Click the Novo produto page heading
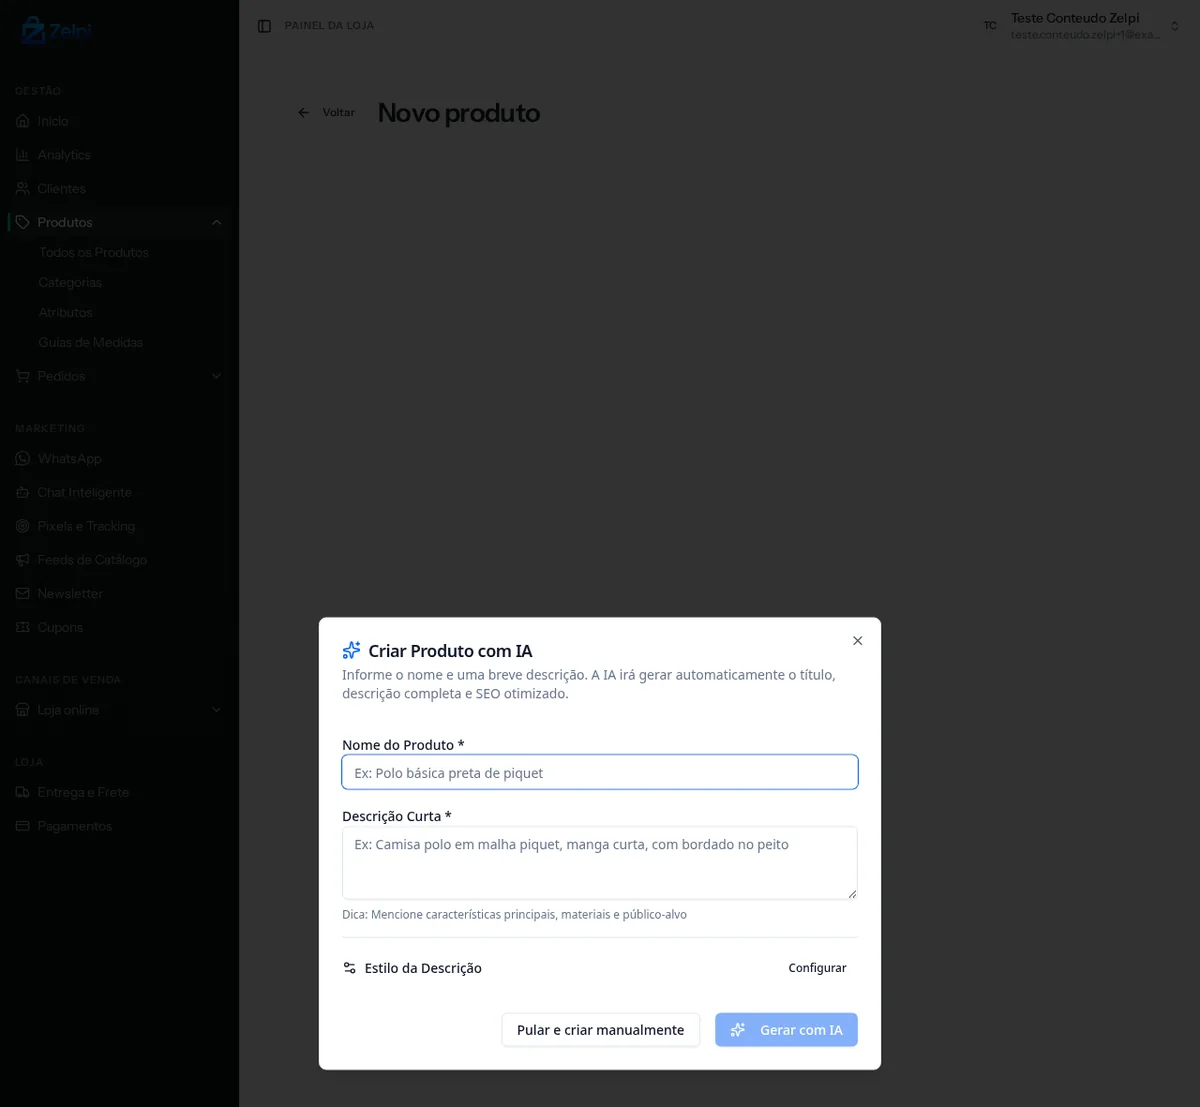This screenshot has width=1200, height=1107. click(459, 113)
